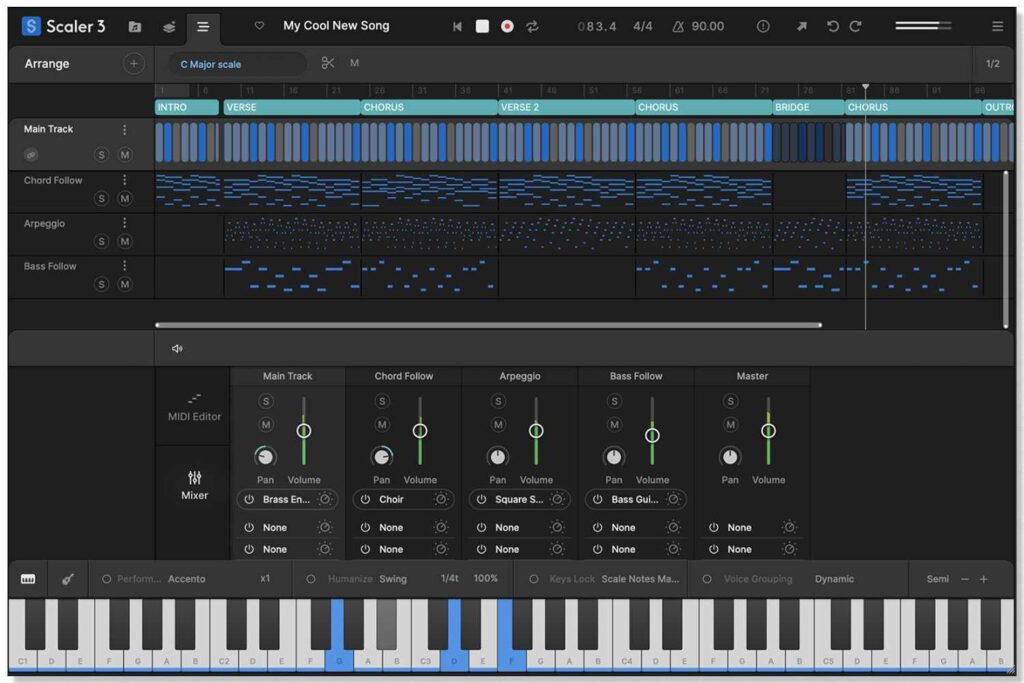This screenshot has height=683, width=1024.
Task: Switch to the guitar fretboard view
Action: [68, 579]
